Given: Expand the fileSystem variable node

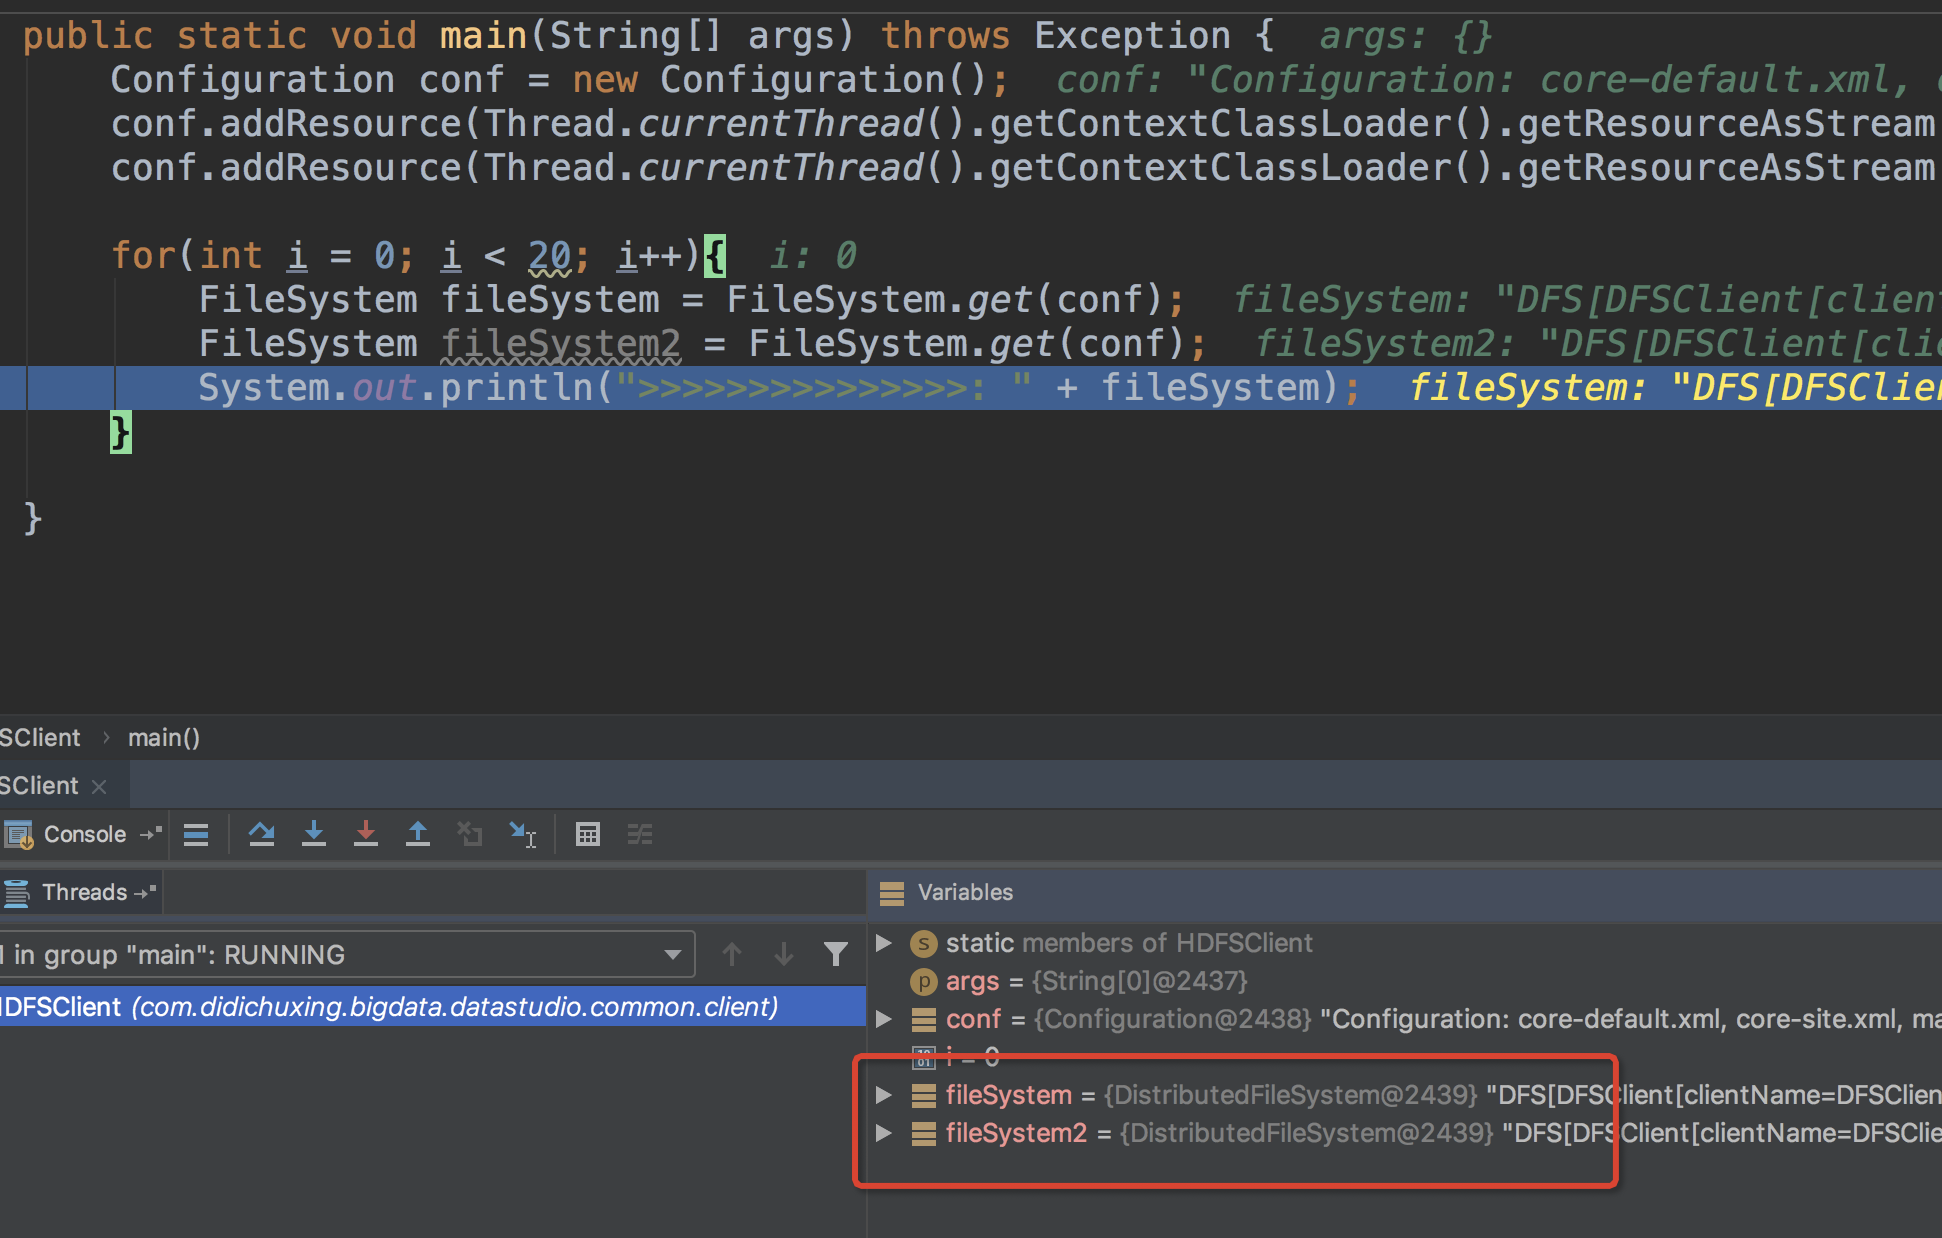Looking at the screenshot, I should tap(884, 1095).
